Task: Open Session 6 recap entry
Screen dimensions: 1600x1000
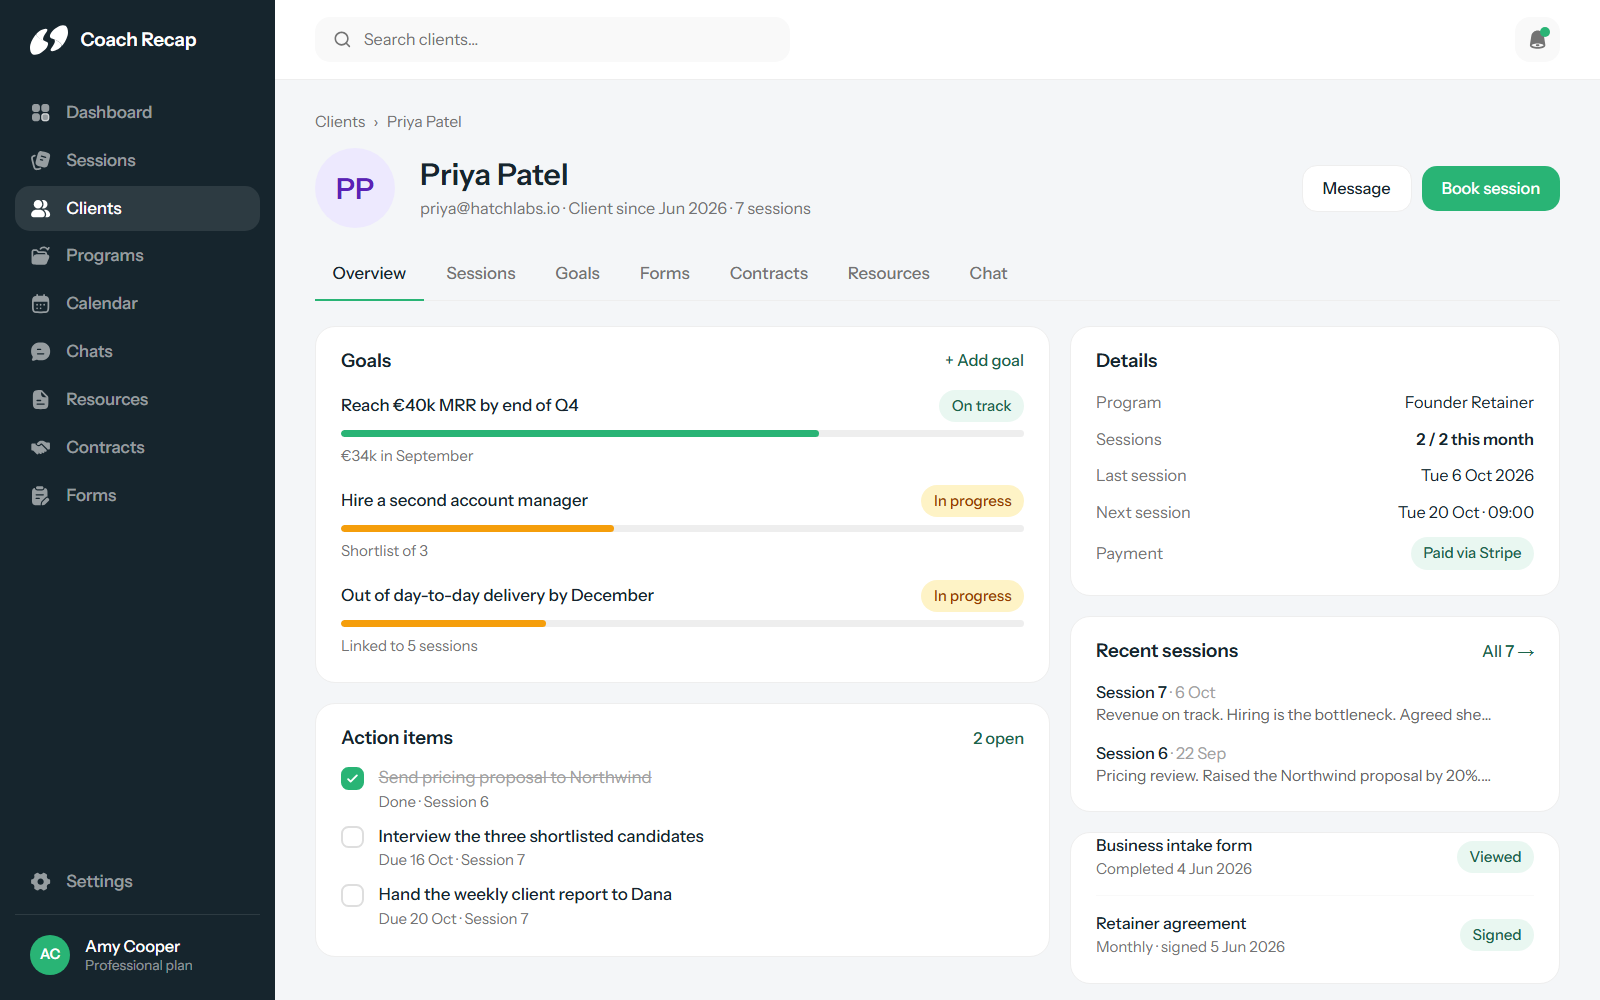Action: [x=1314, y=765]
